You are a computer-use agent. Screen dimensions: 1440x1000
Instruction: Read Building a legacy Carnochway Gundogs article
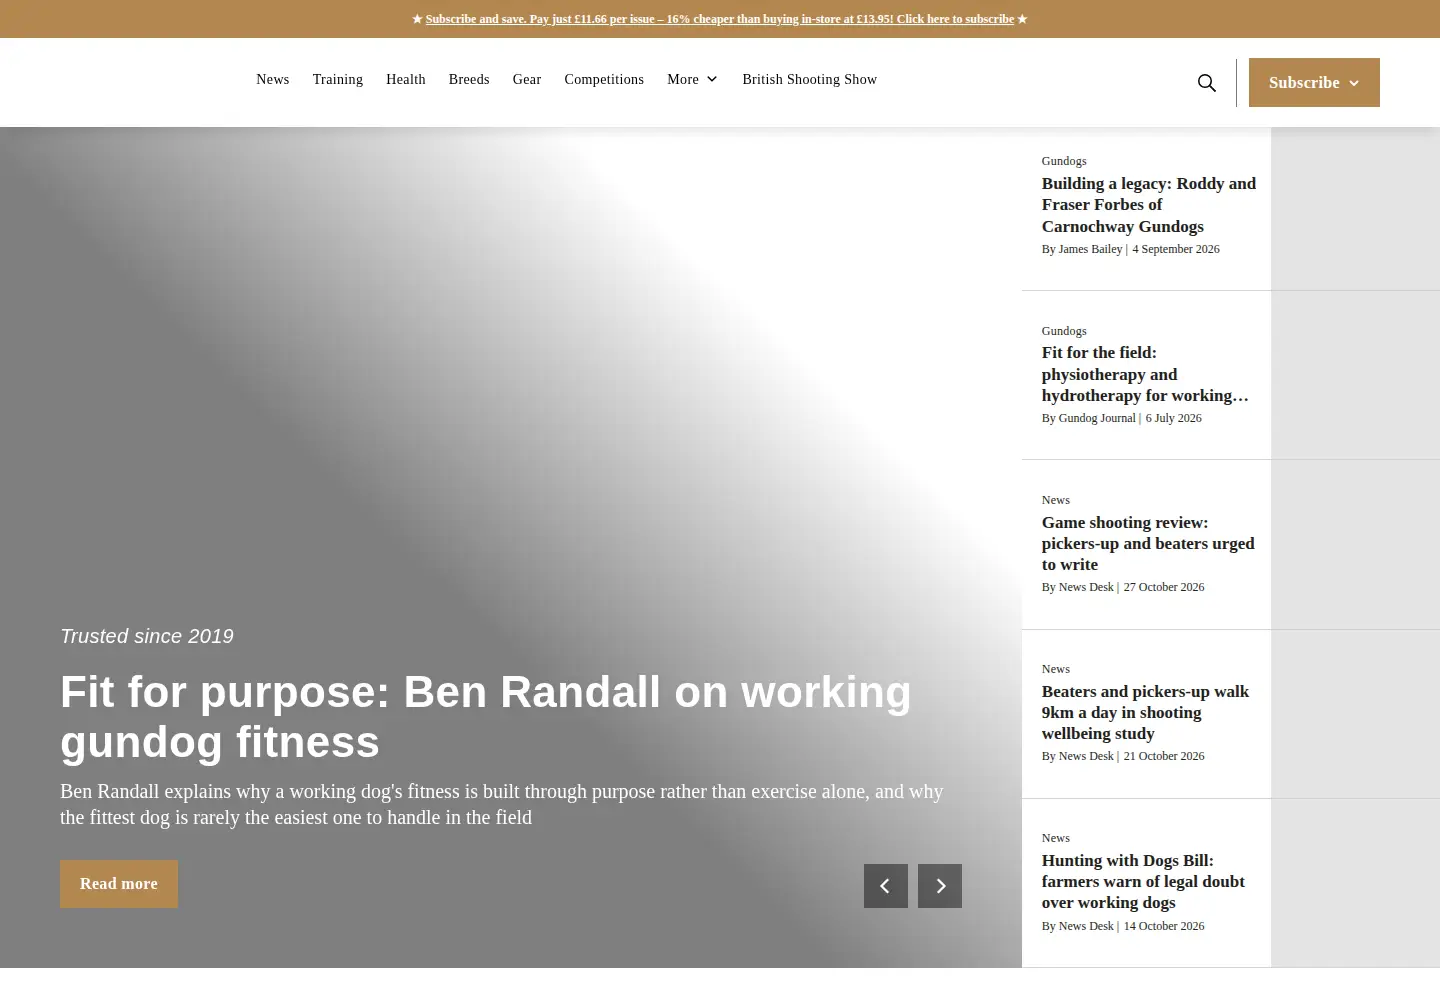[1149, 205]
